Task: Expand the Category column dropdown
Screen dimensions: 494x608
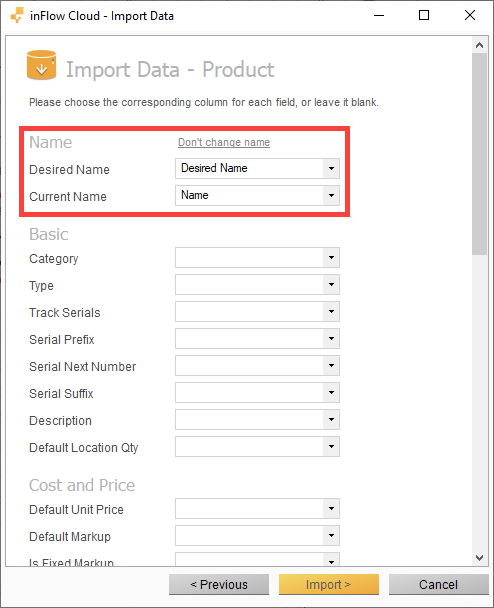Action: click(x=257, y=257)
